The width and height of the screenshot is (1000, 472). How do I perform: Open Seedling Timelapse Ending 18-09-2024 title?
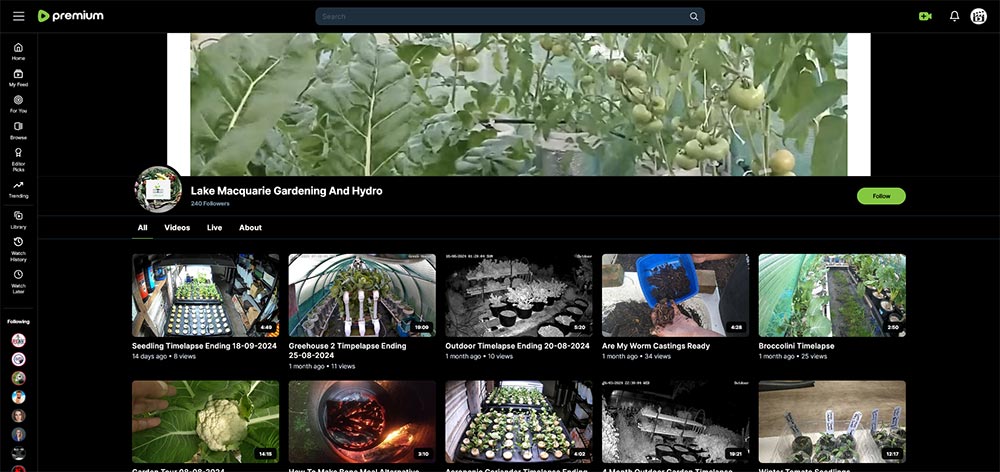click(204, 346)
